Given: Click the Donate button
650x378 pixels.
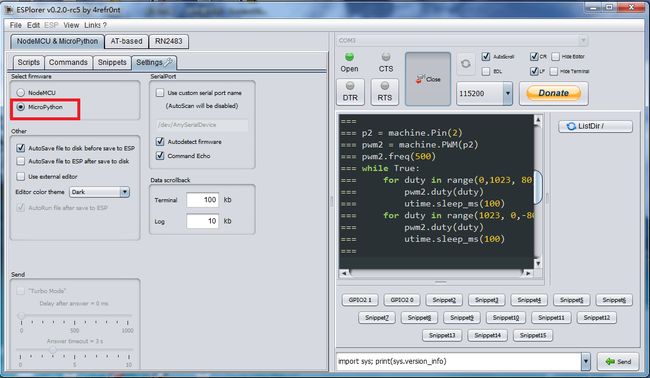Looking at the screenshot, I should click(x=553, y=93).
